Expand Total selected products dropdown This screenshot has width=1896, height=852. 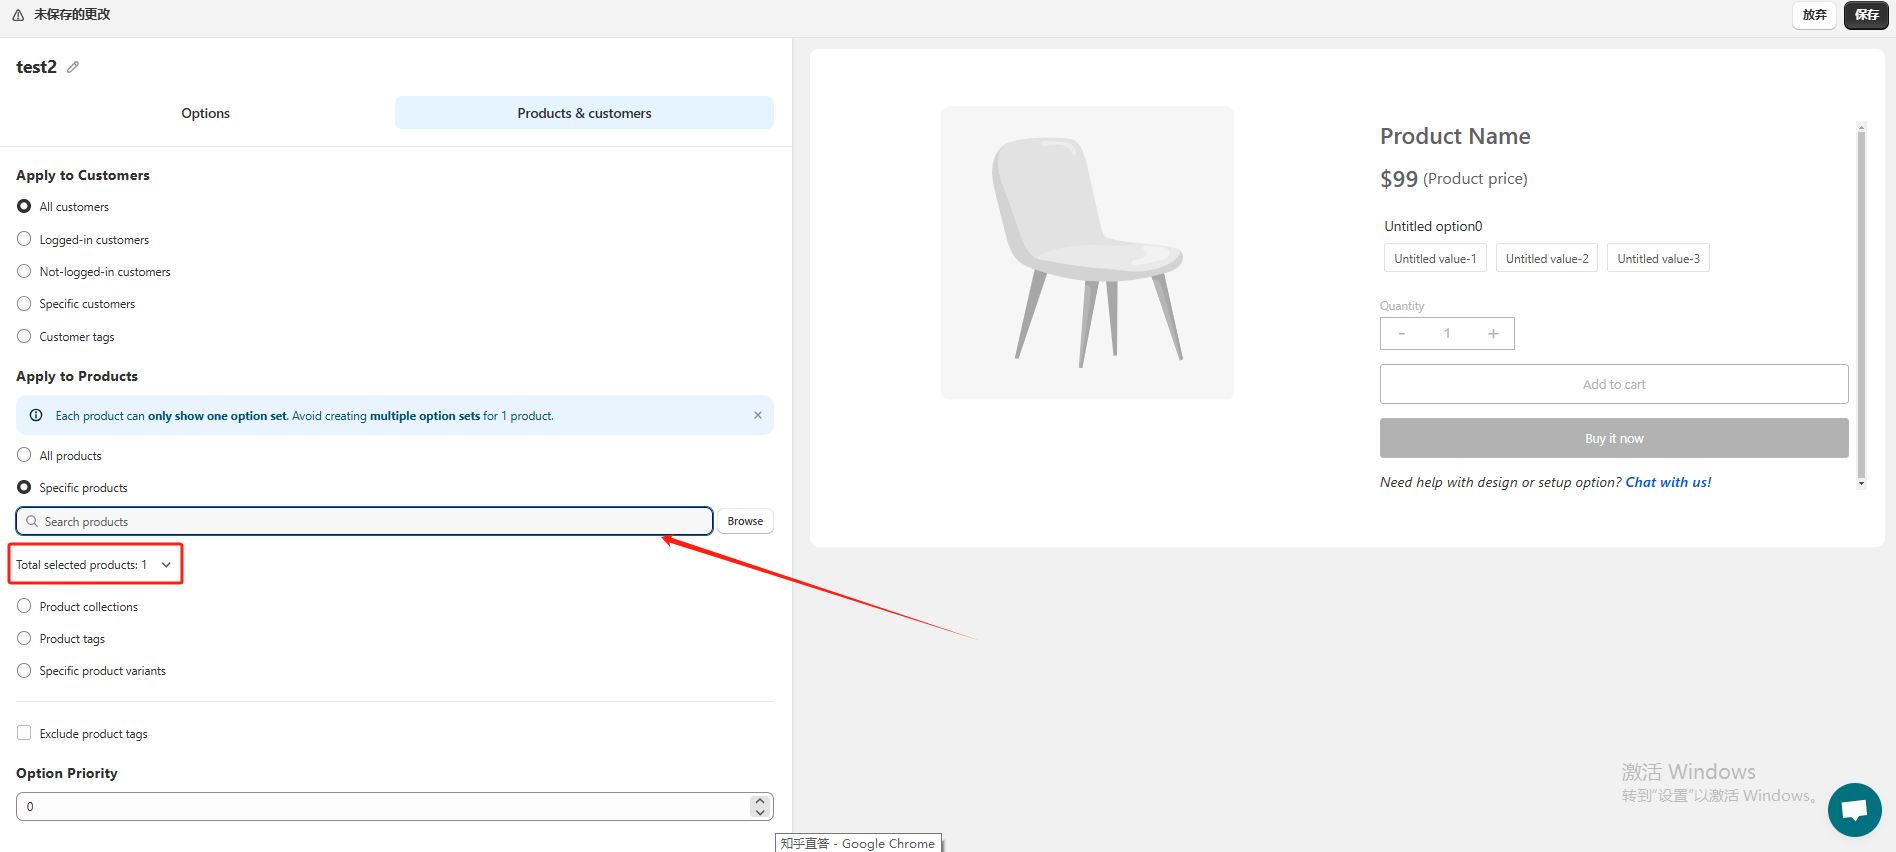pyautogui.click(x=95, y=565)
